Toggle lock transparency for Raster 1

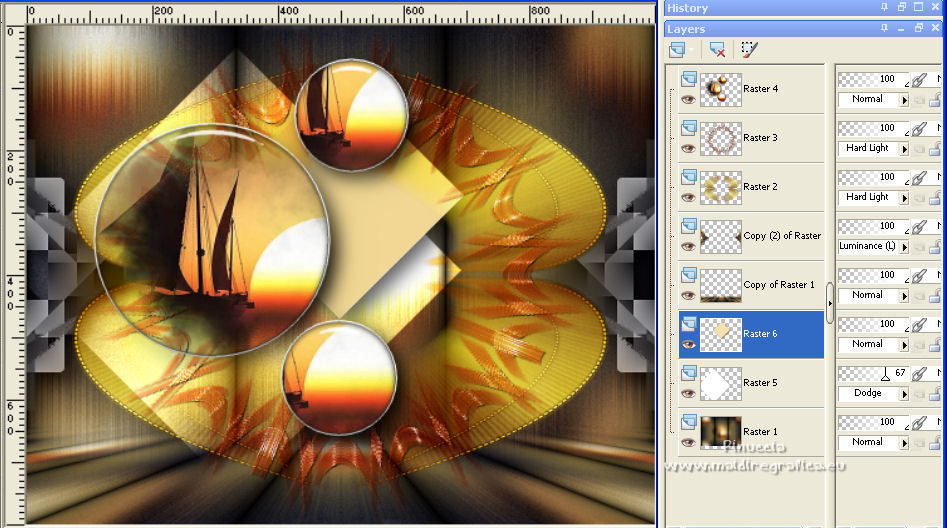[935, 443]
